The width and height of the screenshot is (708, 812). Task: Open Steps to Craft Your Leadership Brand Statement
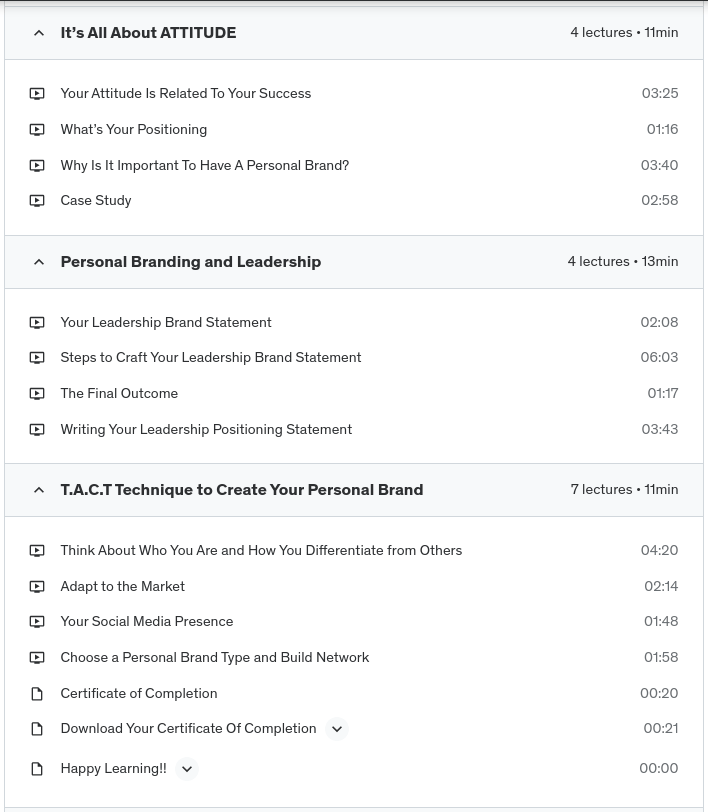(210, 358)
